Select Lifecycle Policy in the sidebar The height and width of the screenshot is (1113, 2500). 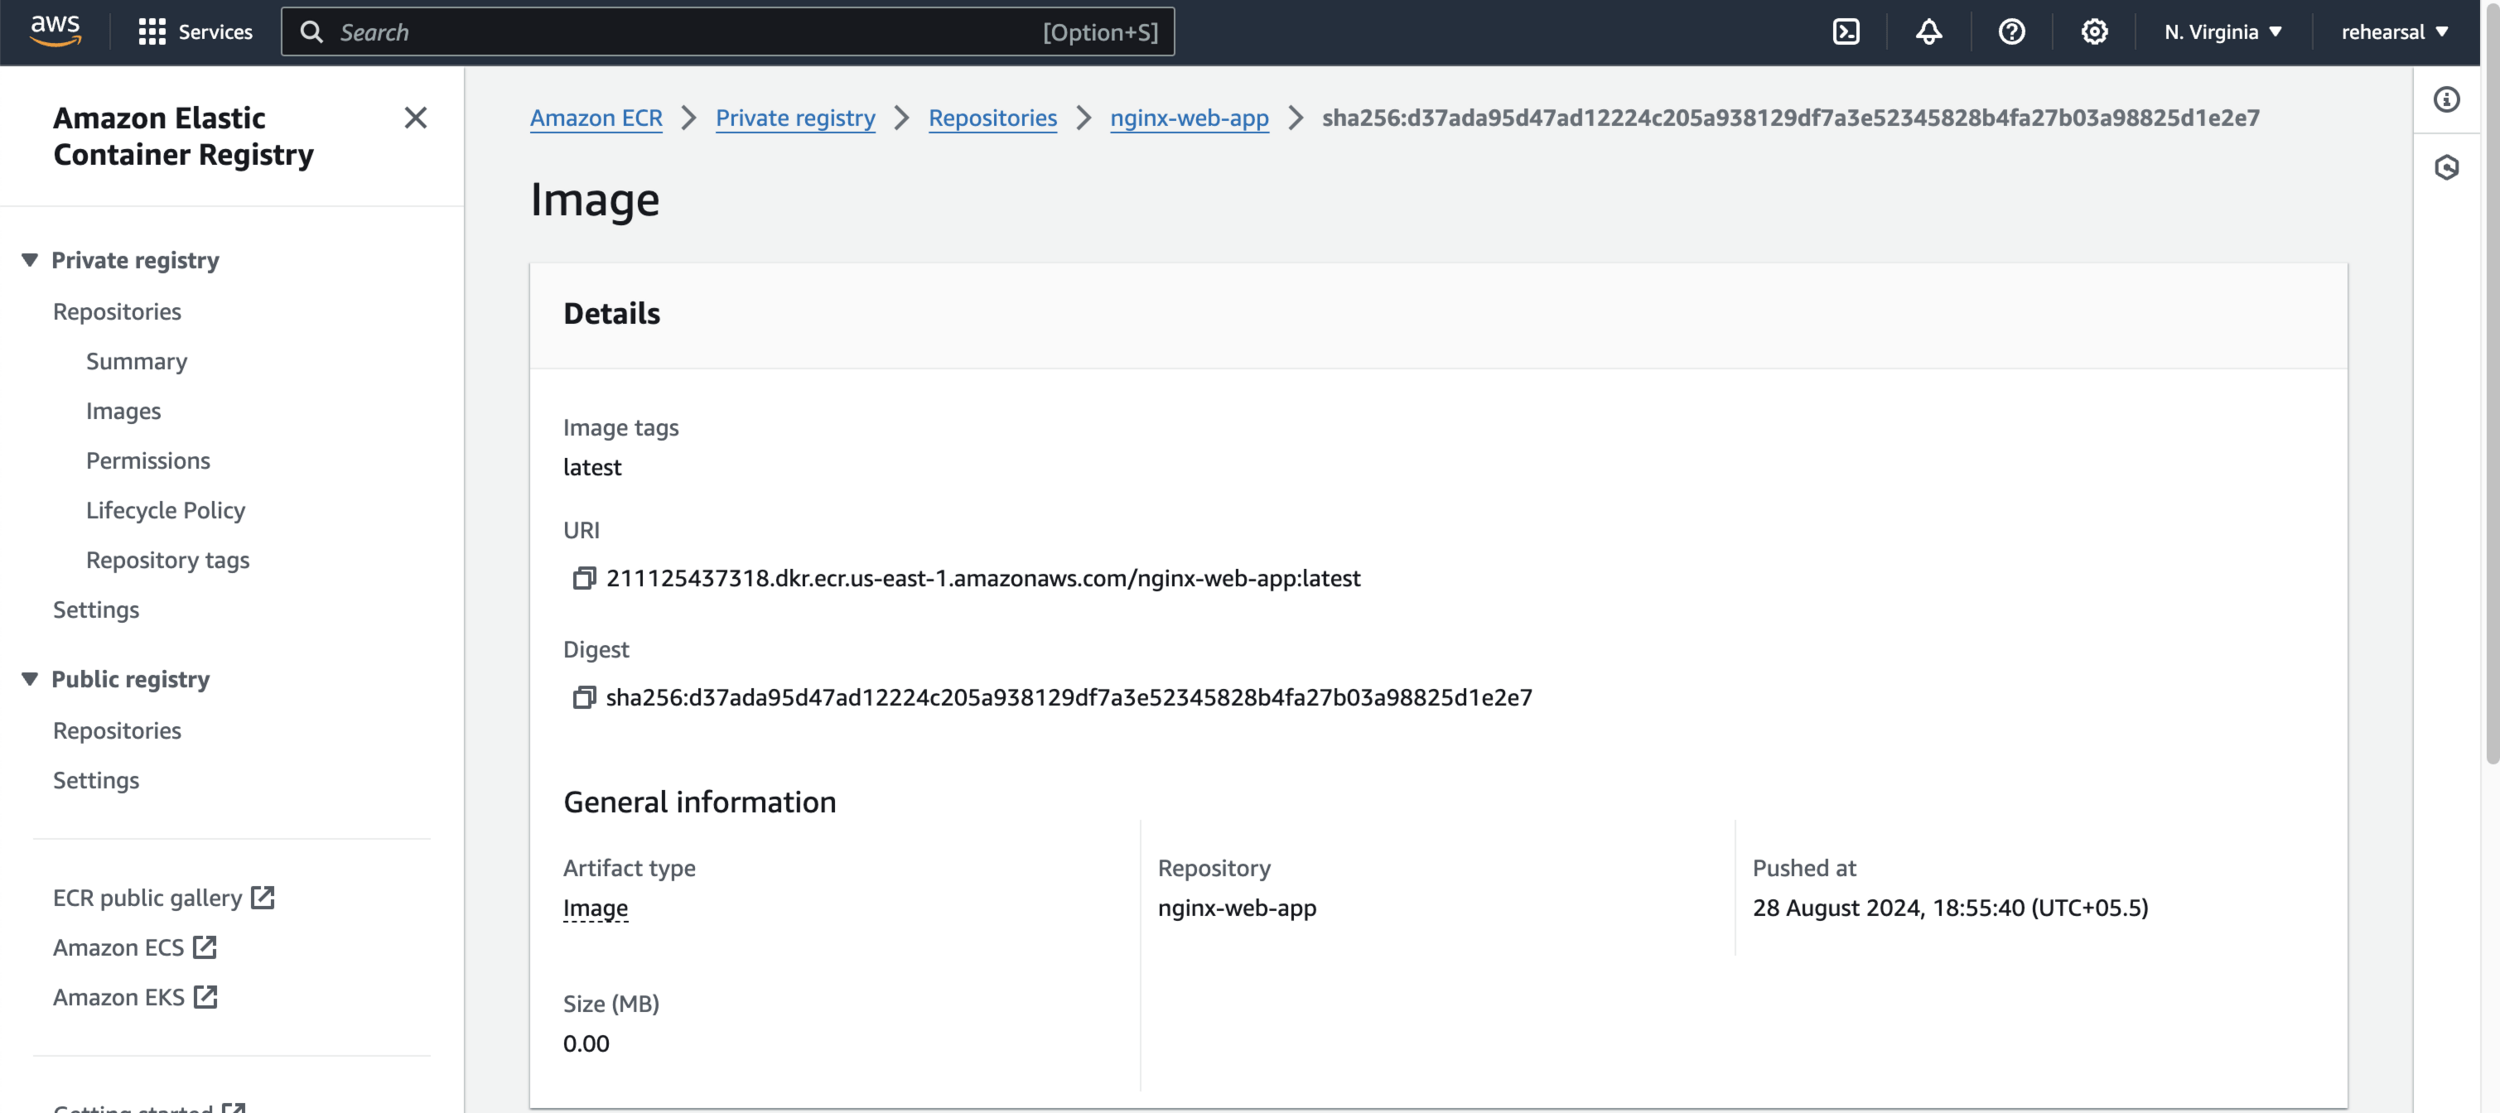(x=165, y=510)
